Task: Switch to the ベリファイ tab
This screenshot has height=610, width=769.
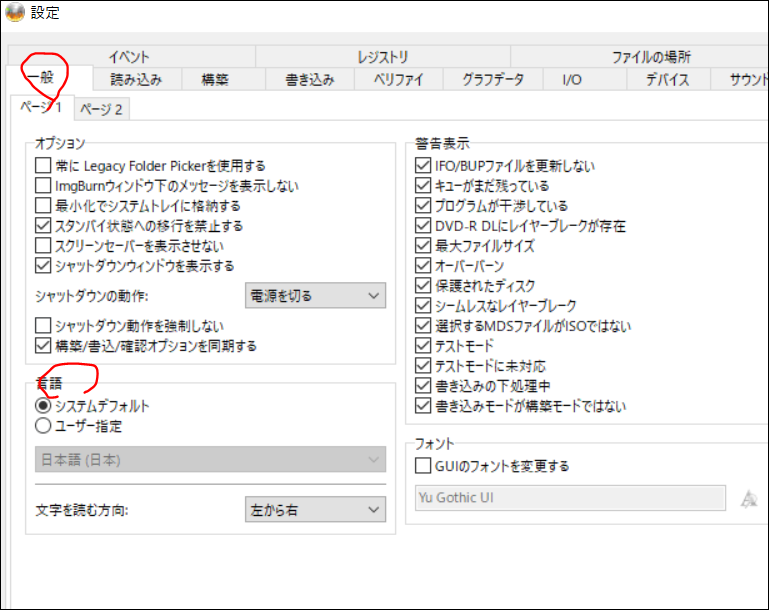Action: click(399, 79)
